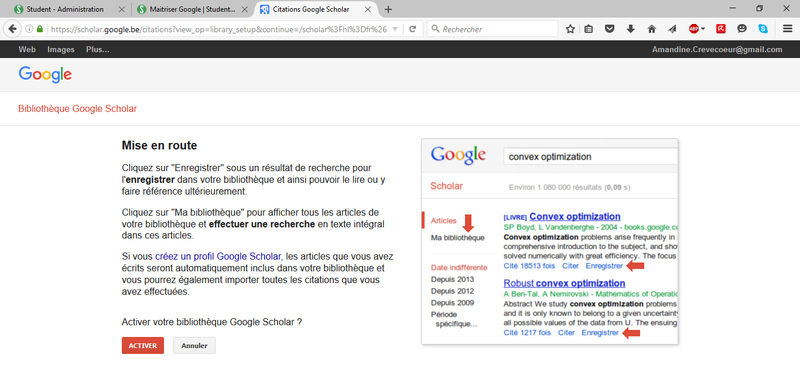Click the red extension icon next to ABP
Viewport: 800px width, 385px height.
click(721, 29)
